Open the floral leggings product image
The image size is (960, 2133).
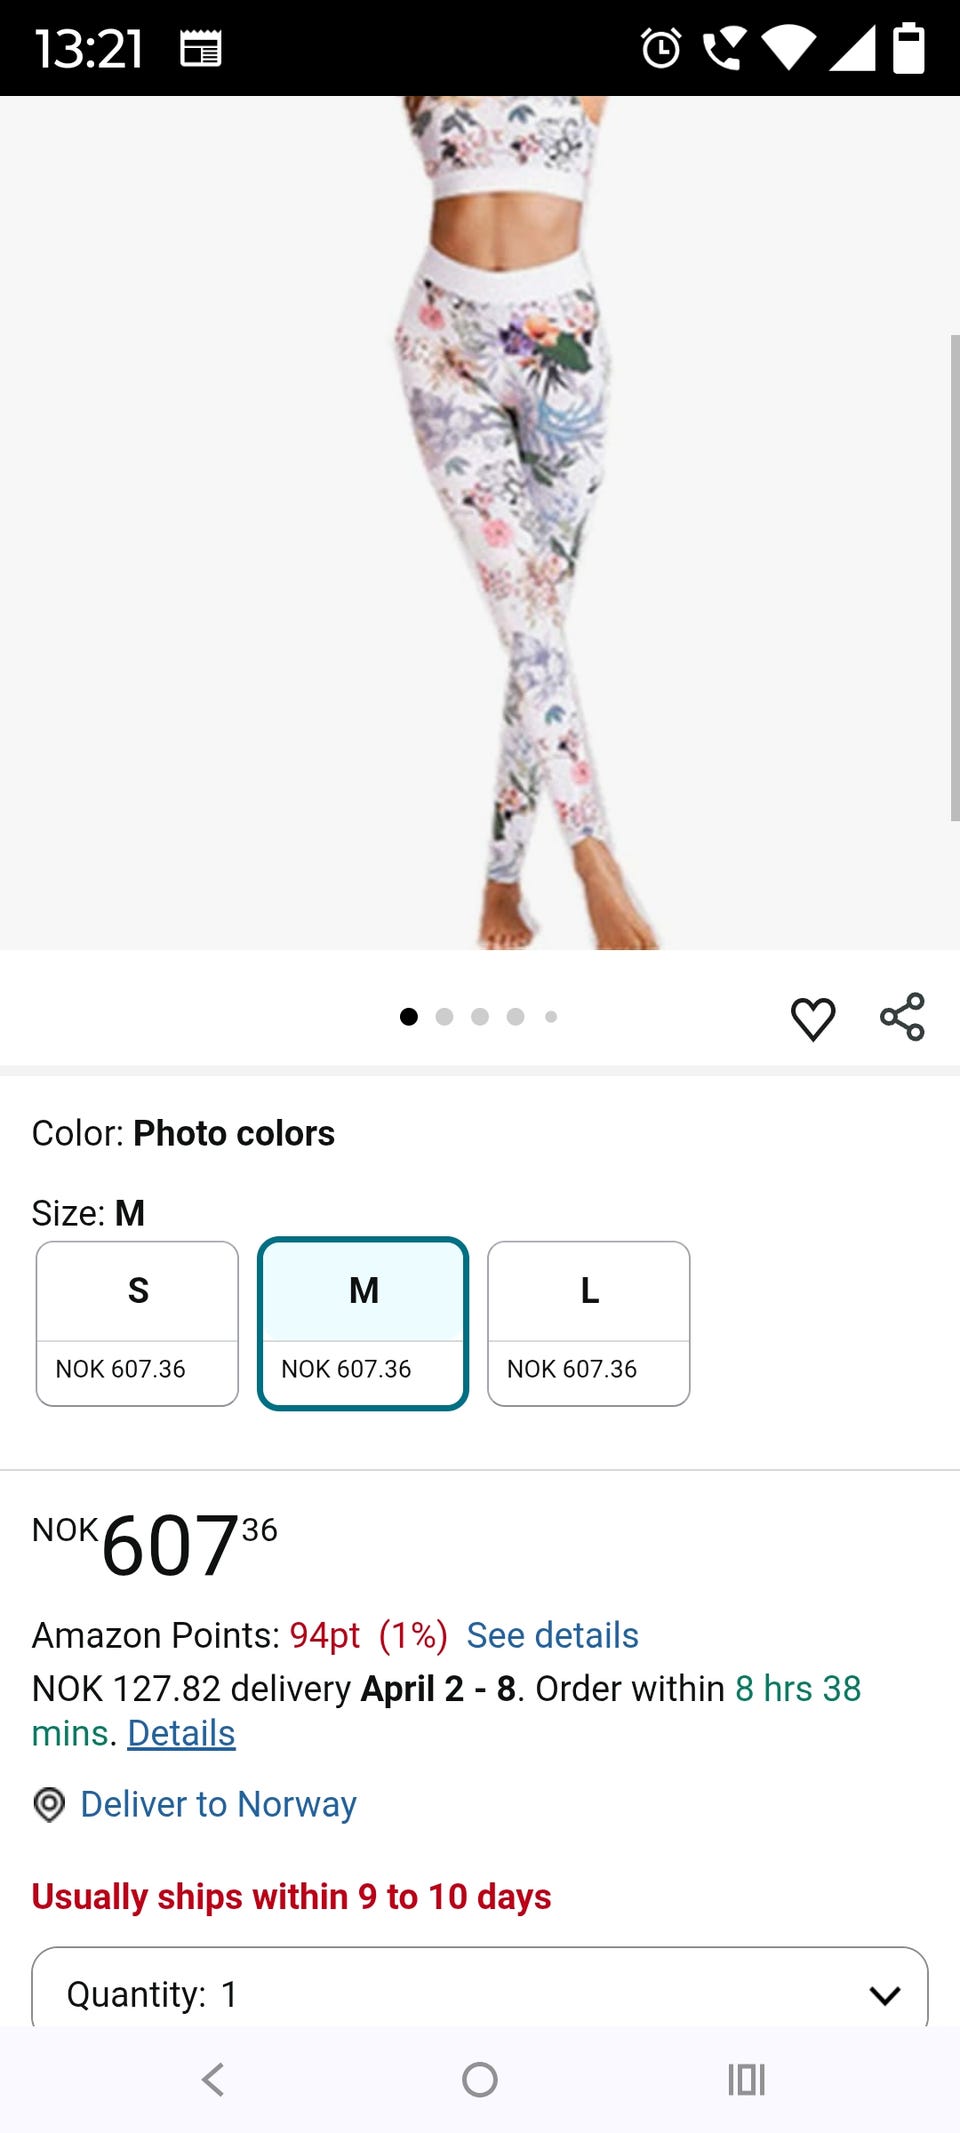480,522
